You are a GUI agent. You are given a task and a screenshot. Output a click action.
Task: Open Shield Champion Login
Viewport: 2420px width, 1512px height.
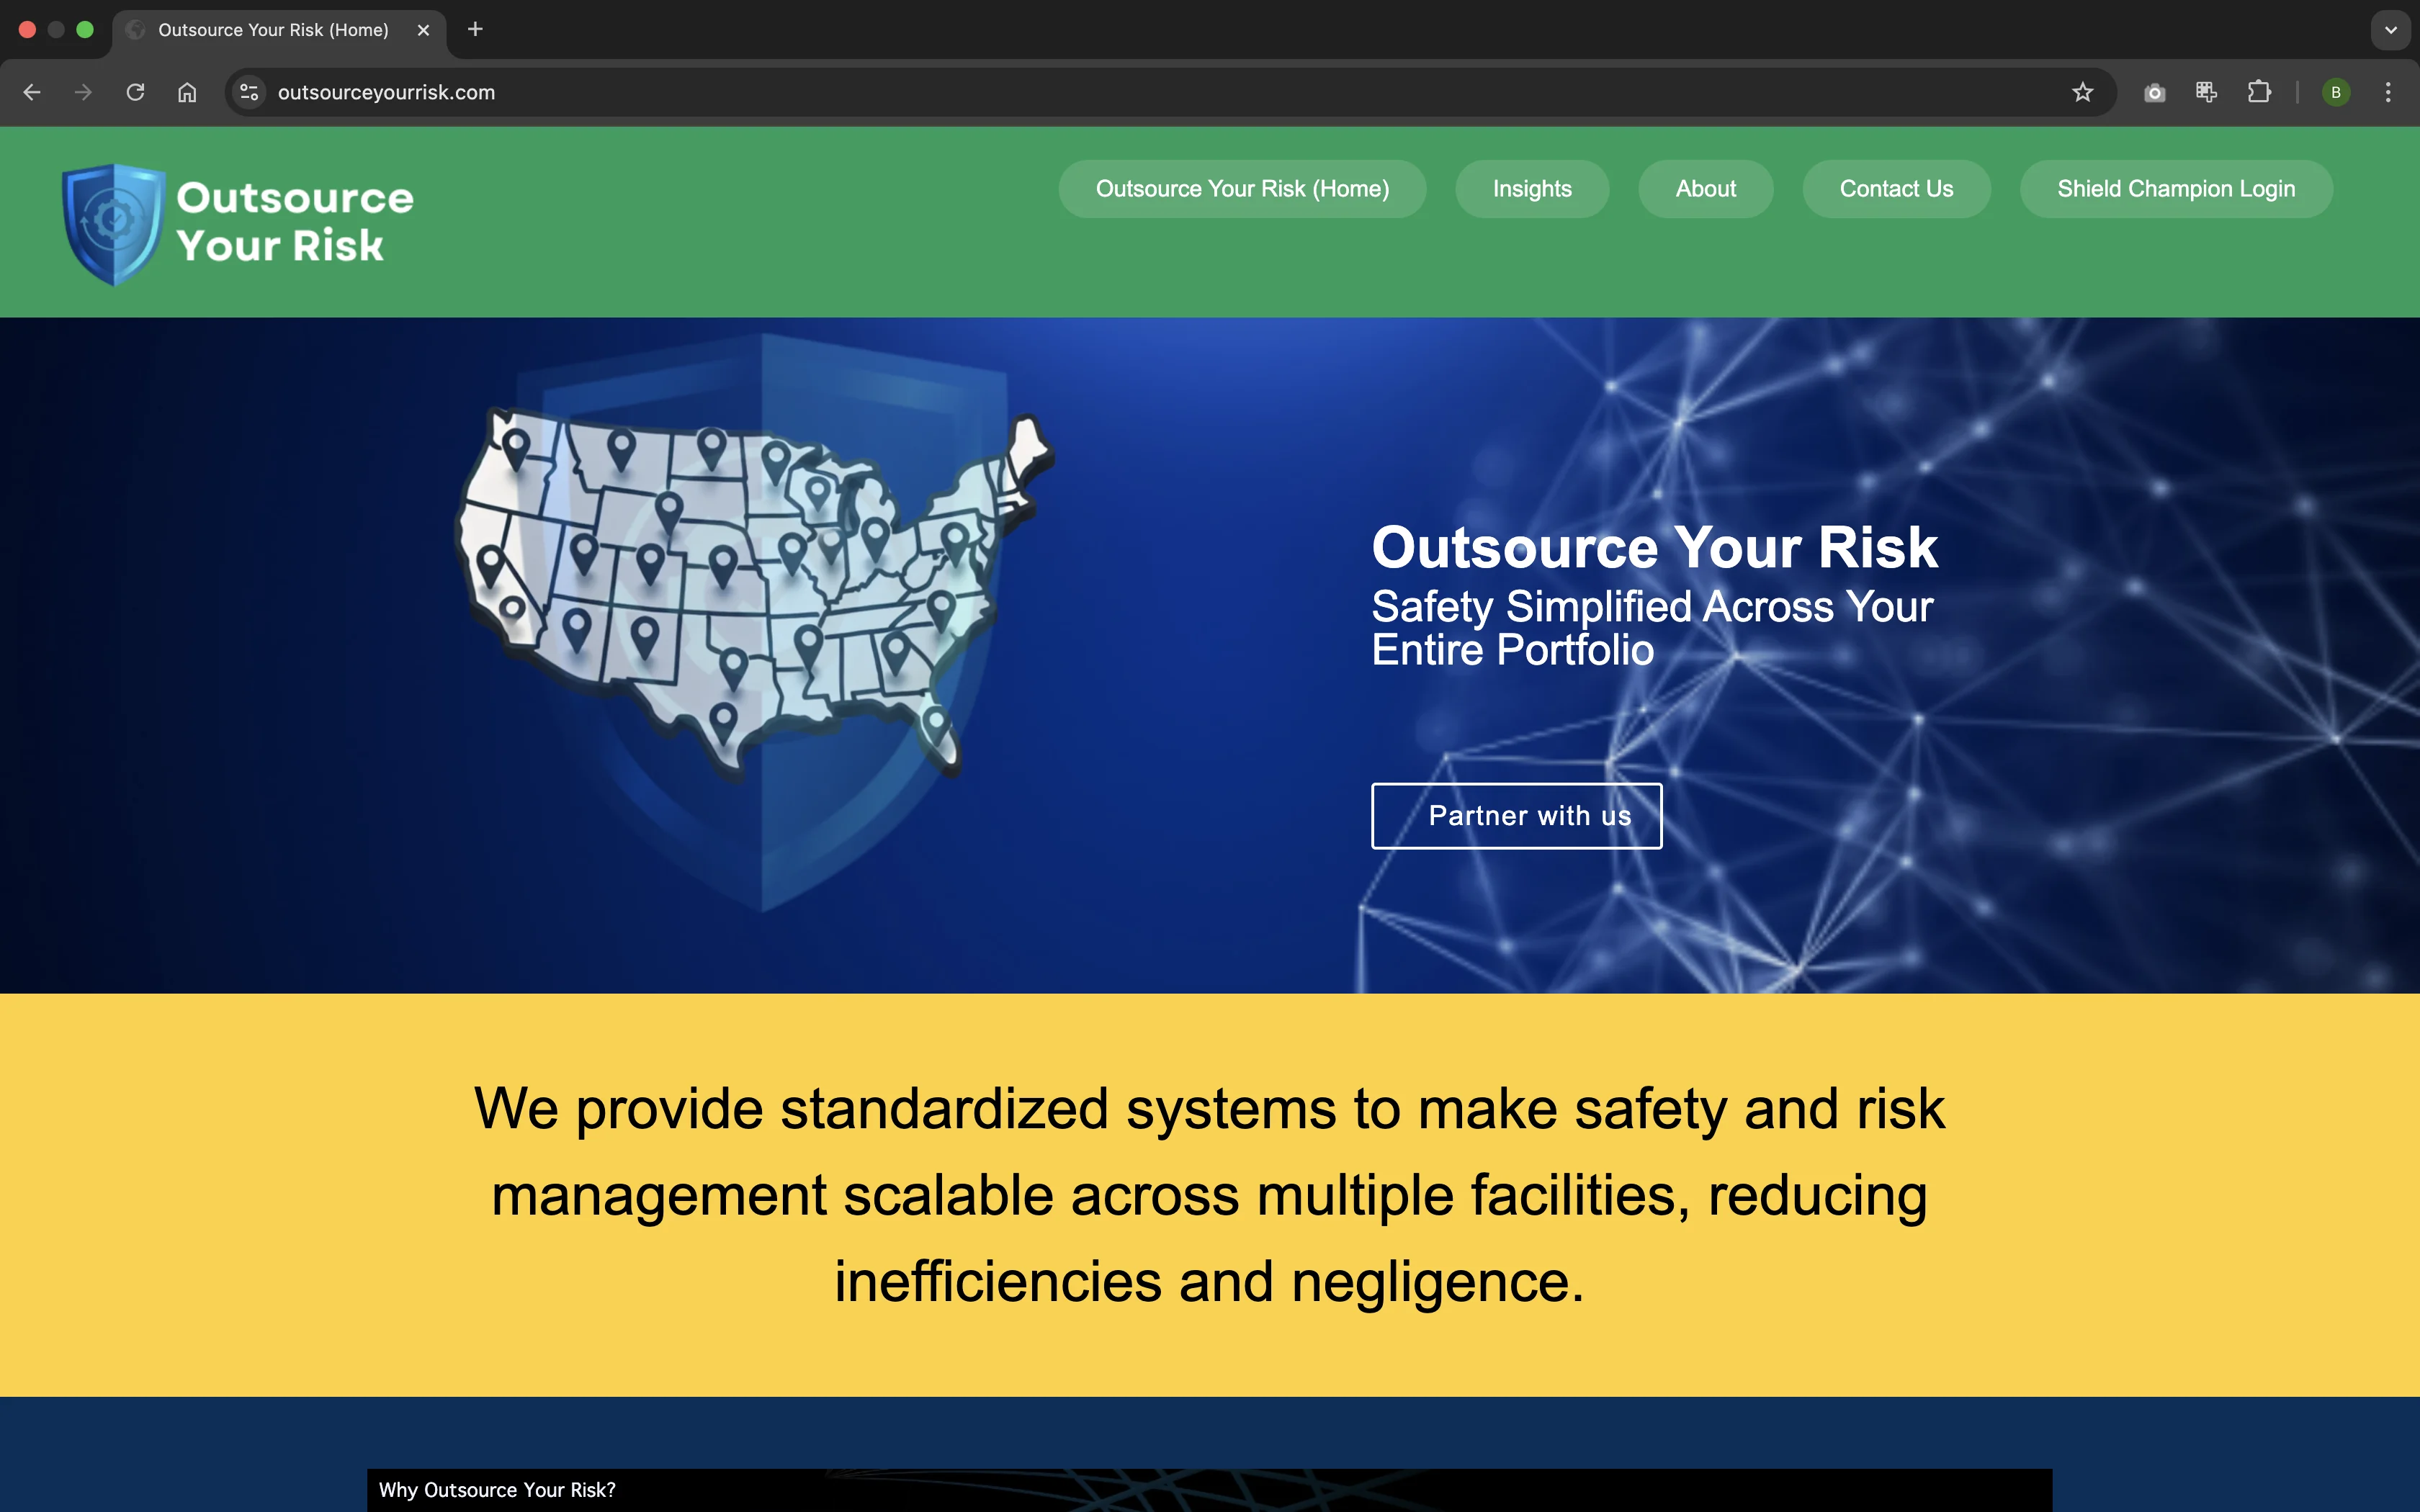tap(2176, 188)
